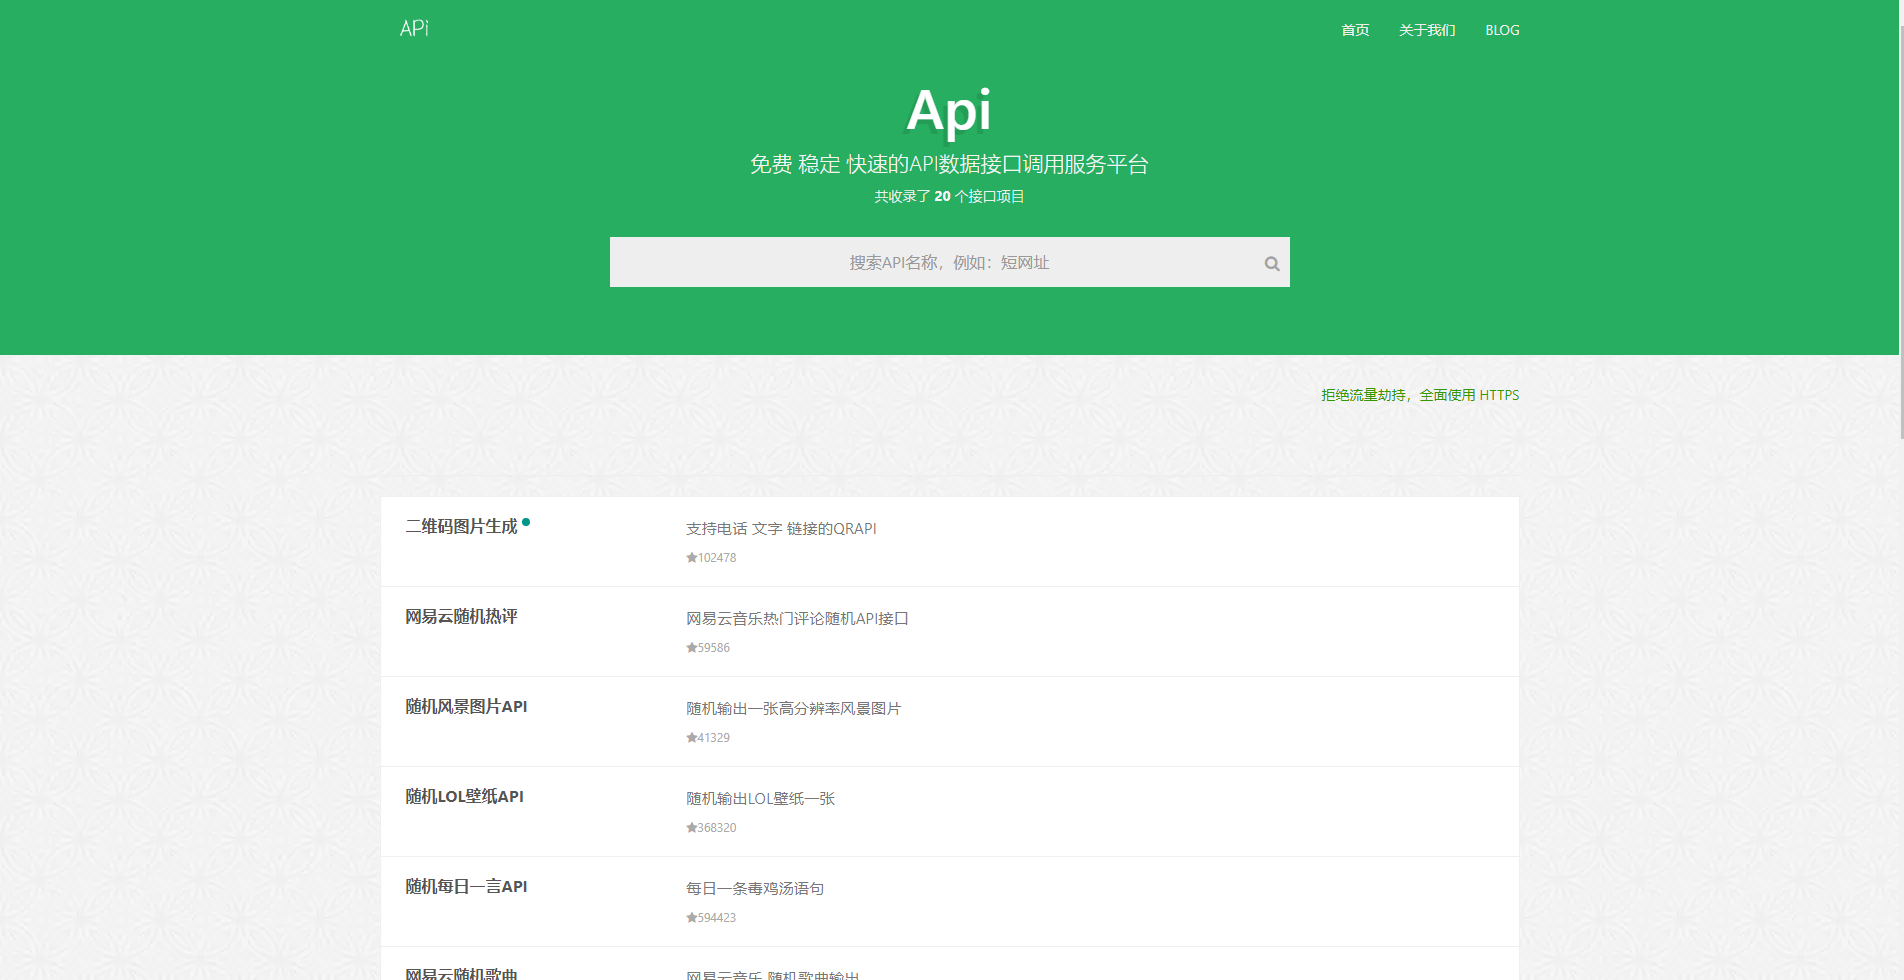Viewport: 1904px width, 980px height.
Task: Click the APi logo in the header
Action: tap(413, 28)
